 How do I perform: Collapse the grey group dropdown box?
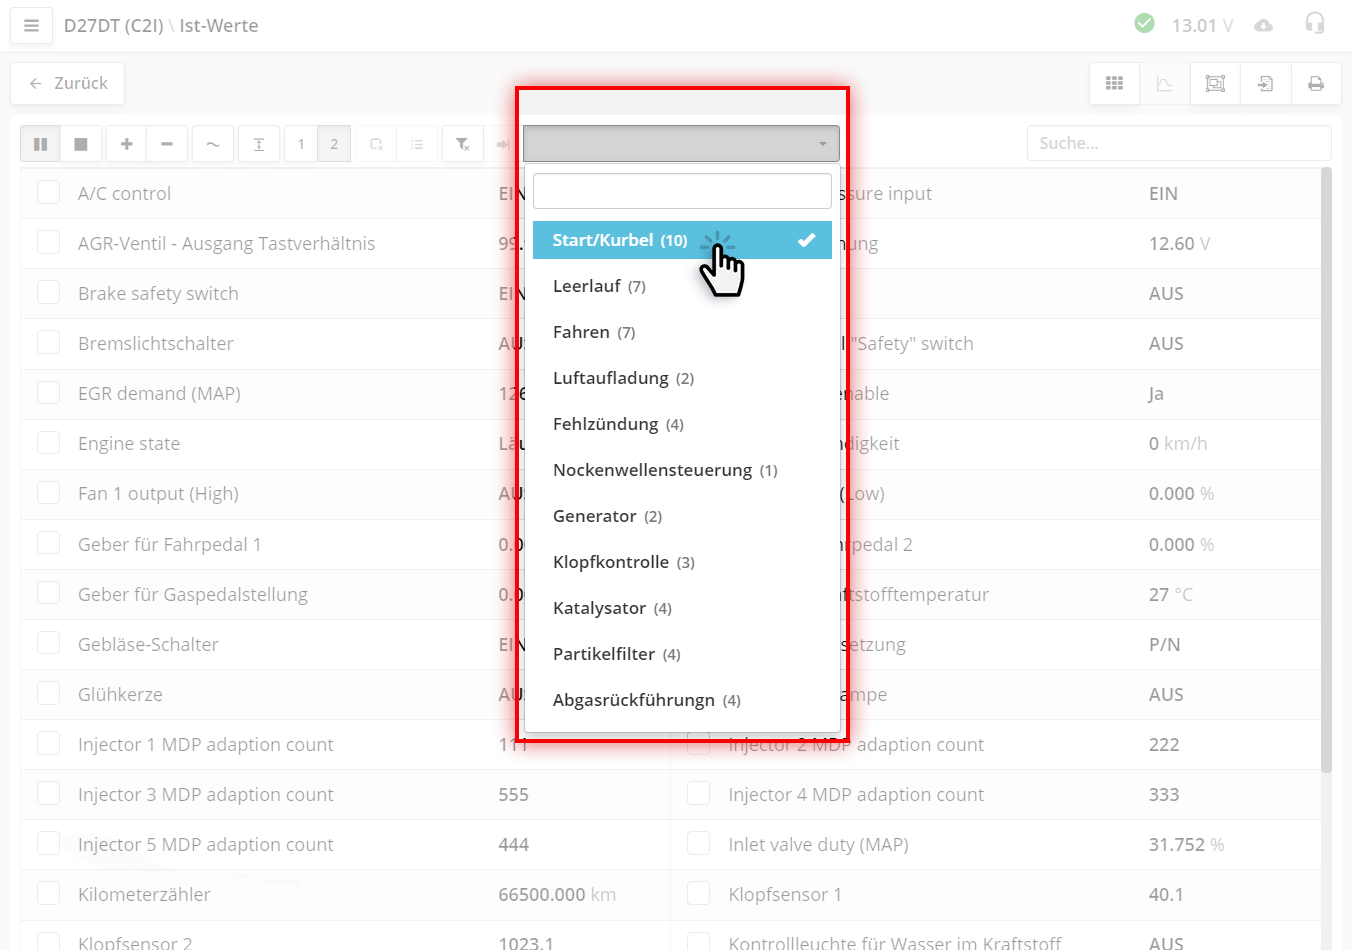(x=681, y=144)
